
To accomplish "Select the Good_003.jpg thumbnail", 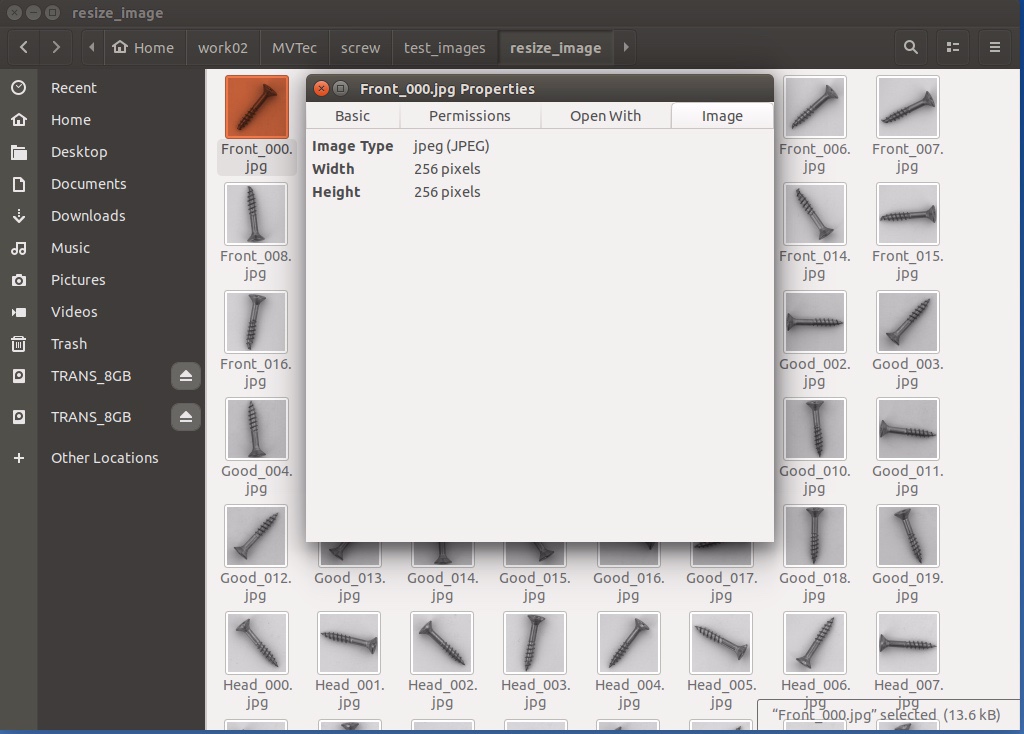I will coord(908,322).
